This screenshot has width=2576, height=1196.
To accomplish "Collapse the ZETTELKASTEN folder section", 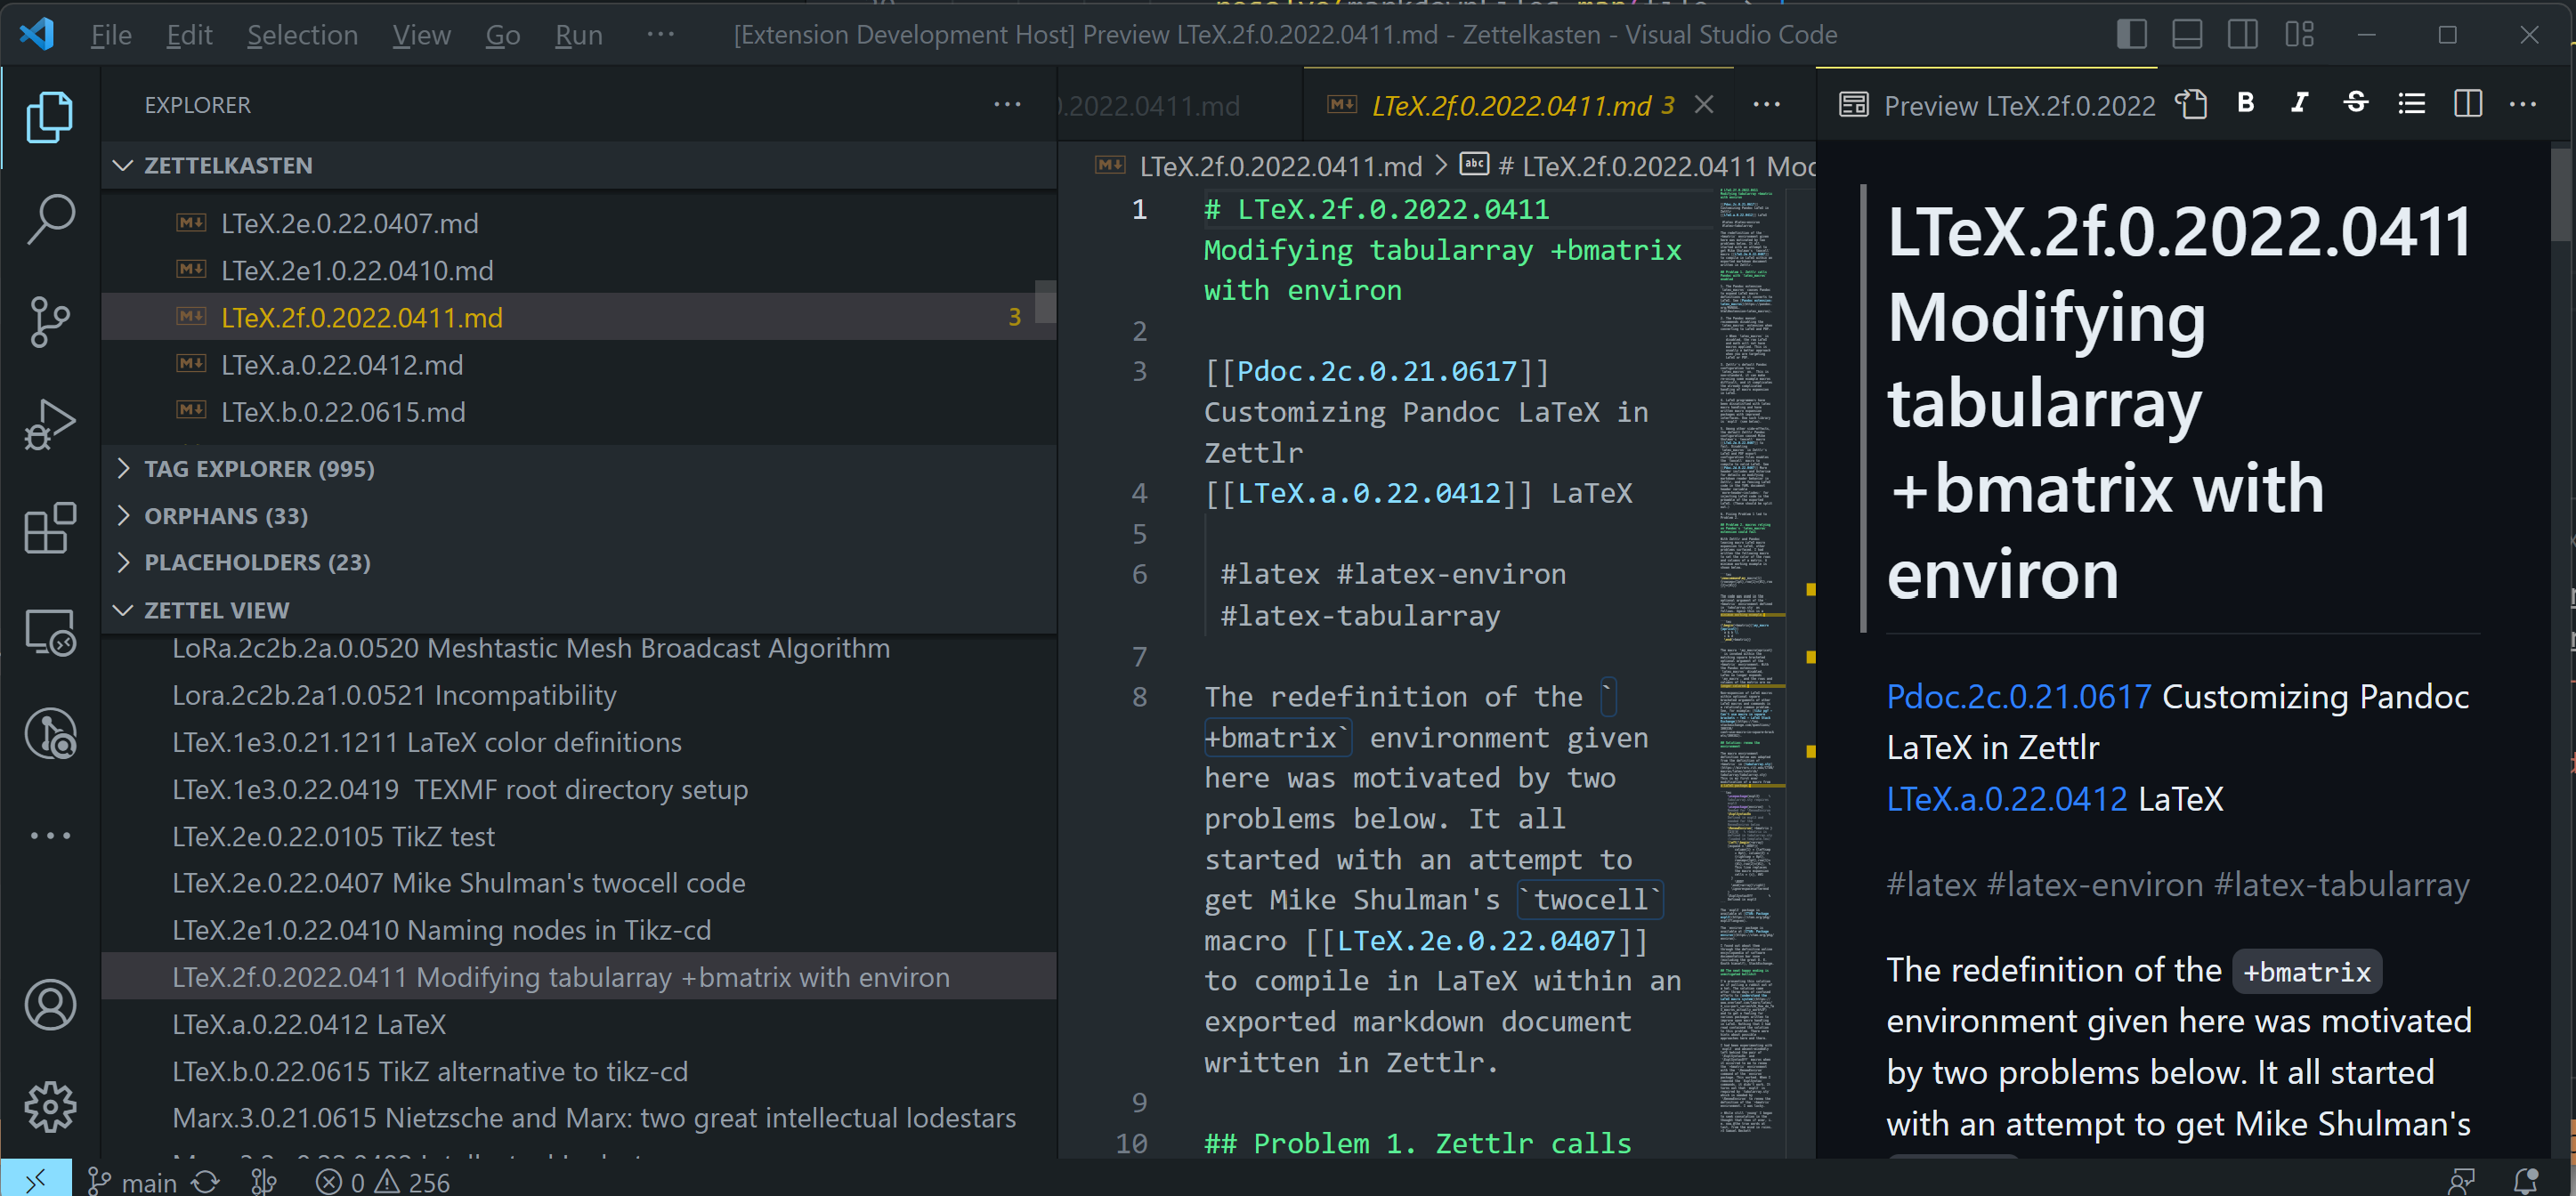I will [x=580, y=165].
